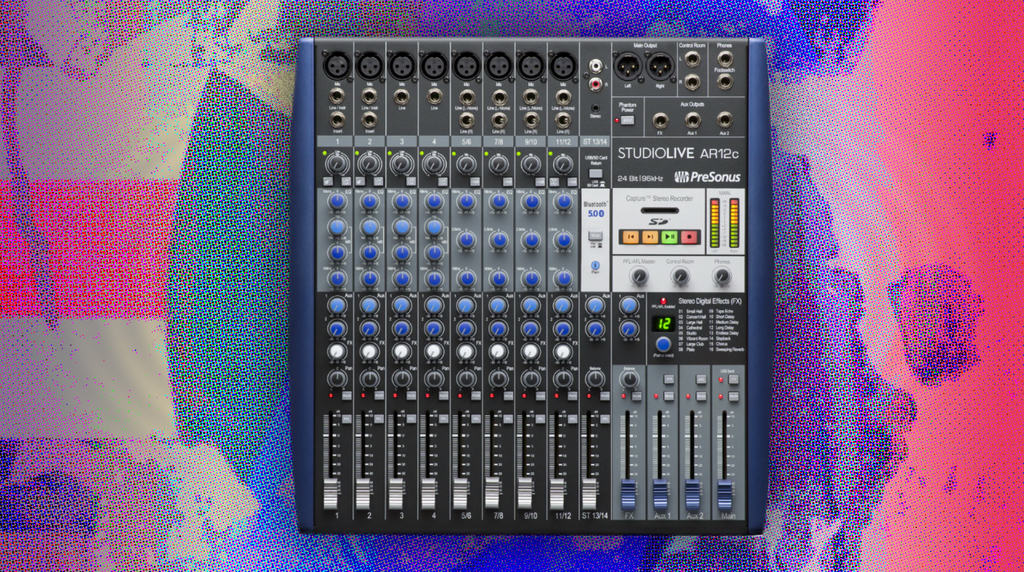Click the Control Room level knob

click(x=680, y=276)
